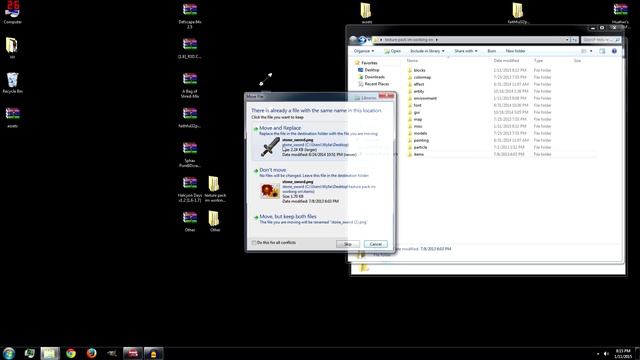Select the [1.8]_R3D.C archive icon

190,48
